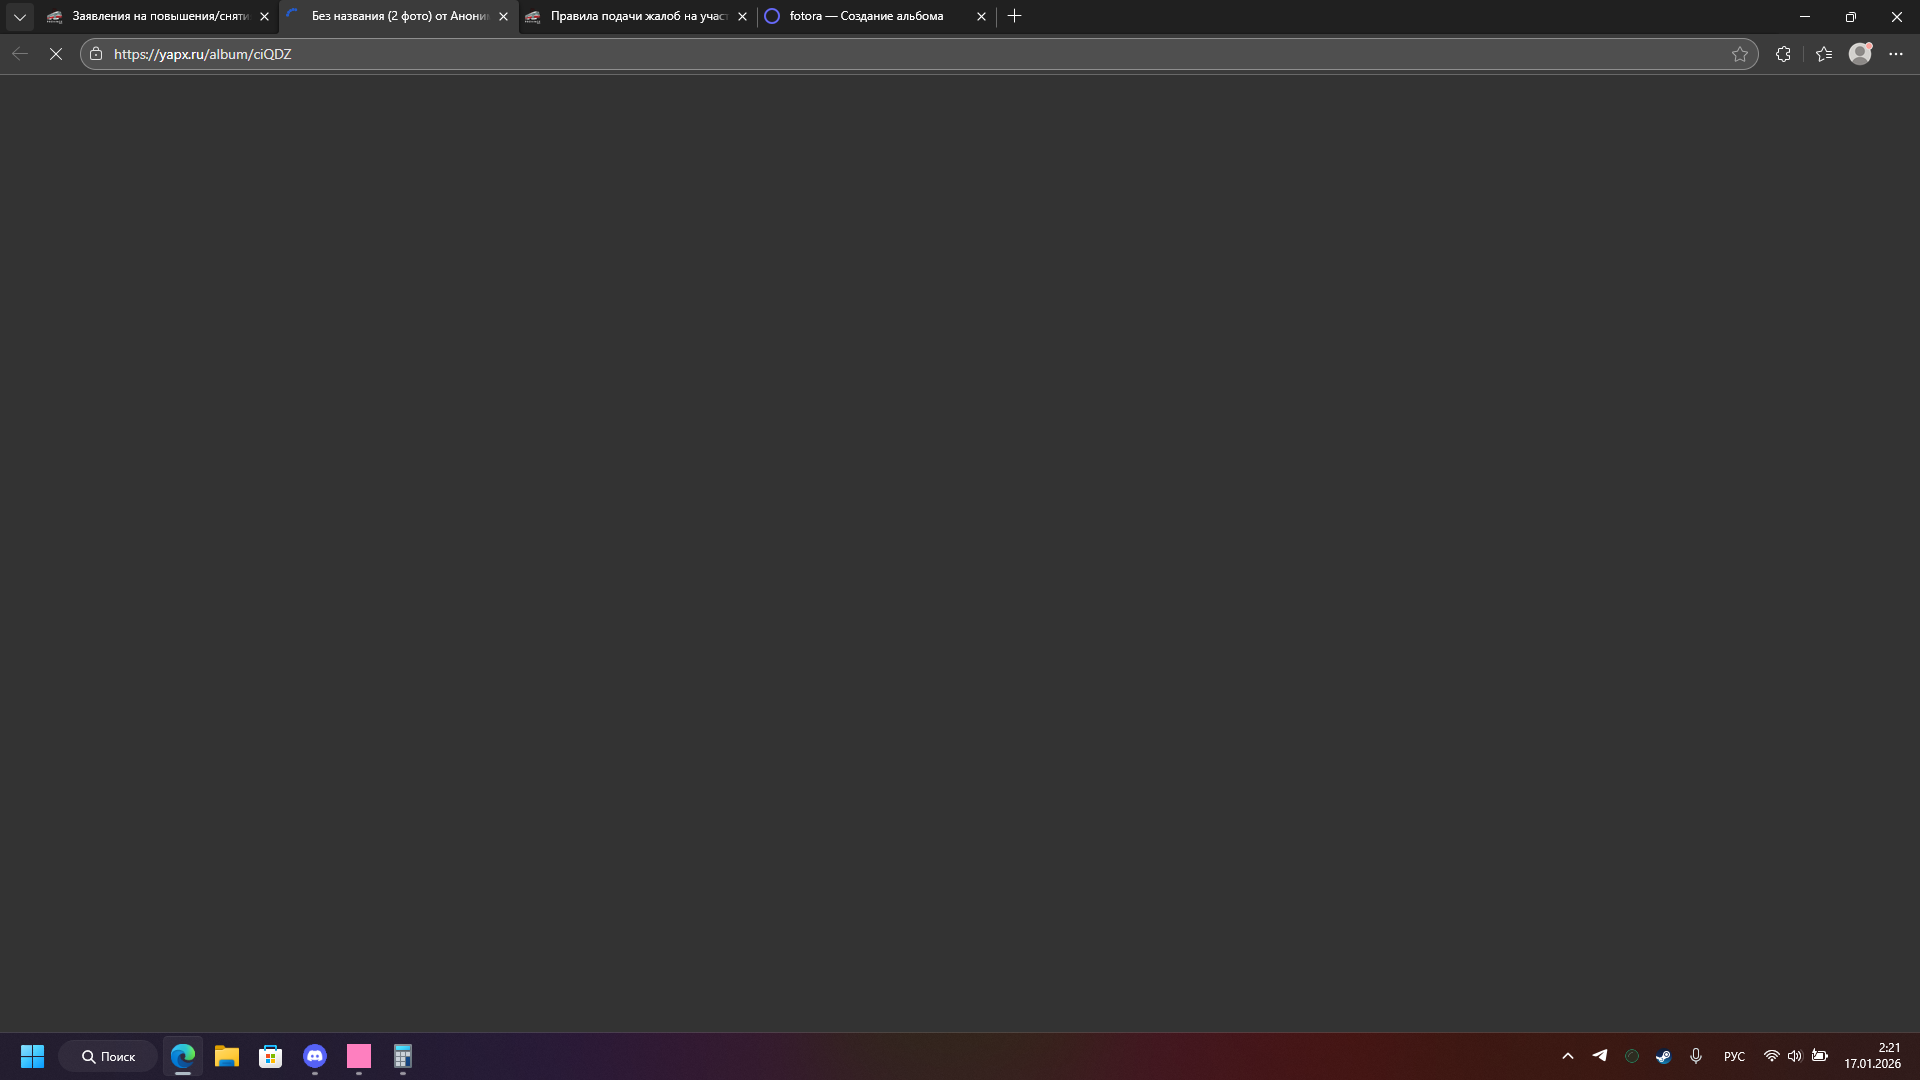Switch the РУС keyboard language
The image size is (1920, 1080).
pyautogui.click(x=1734, y=1056)
